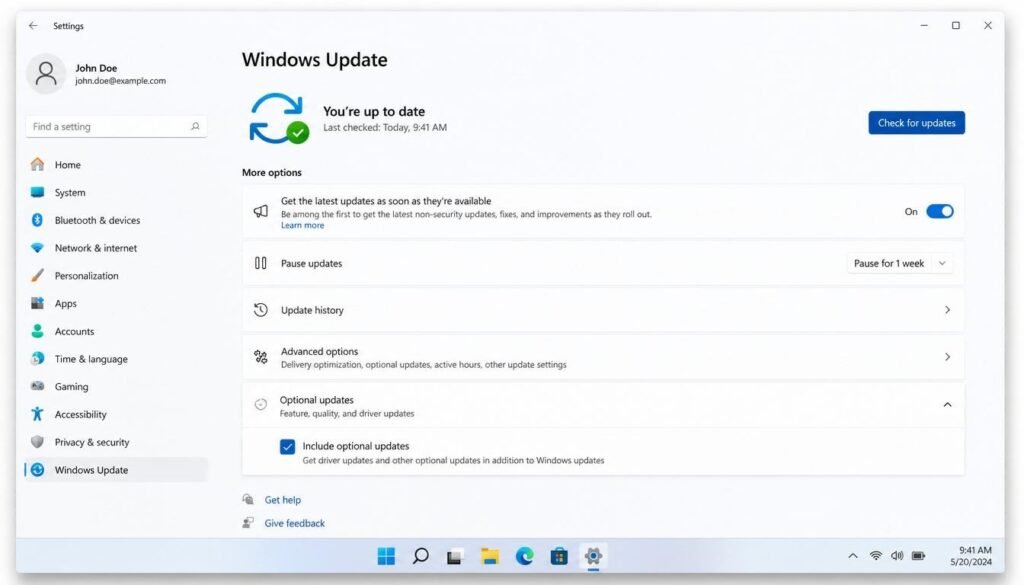
Task: Click the Windows Update sidebar icon
Action: (37, 469)
